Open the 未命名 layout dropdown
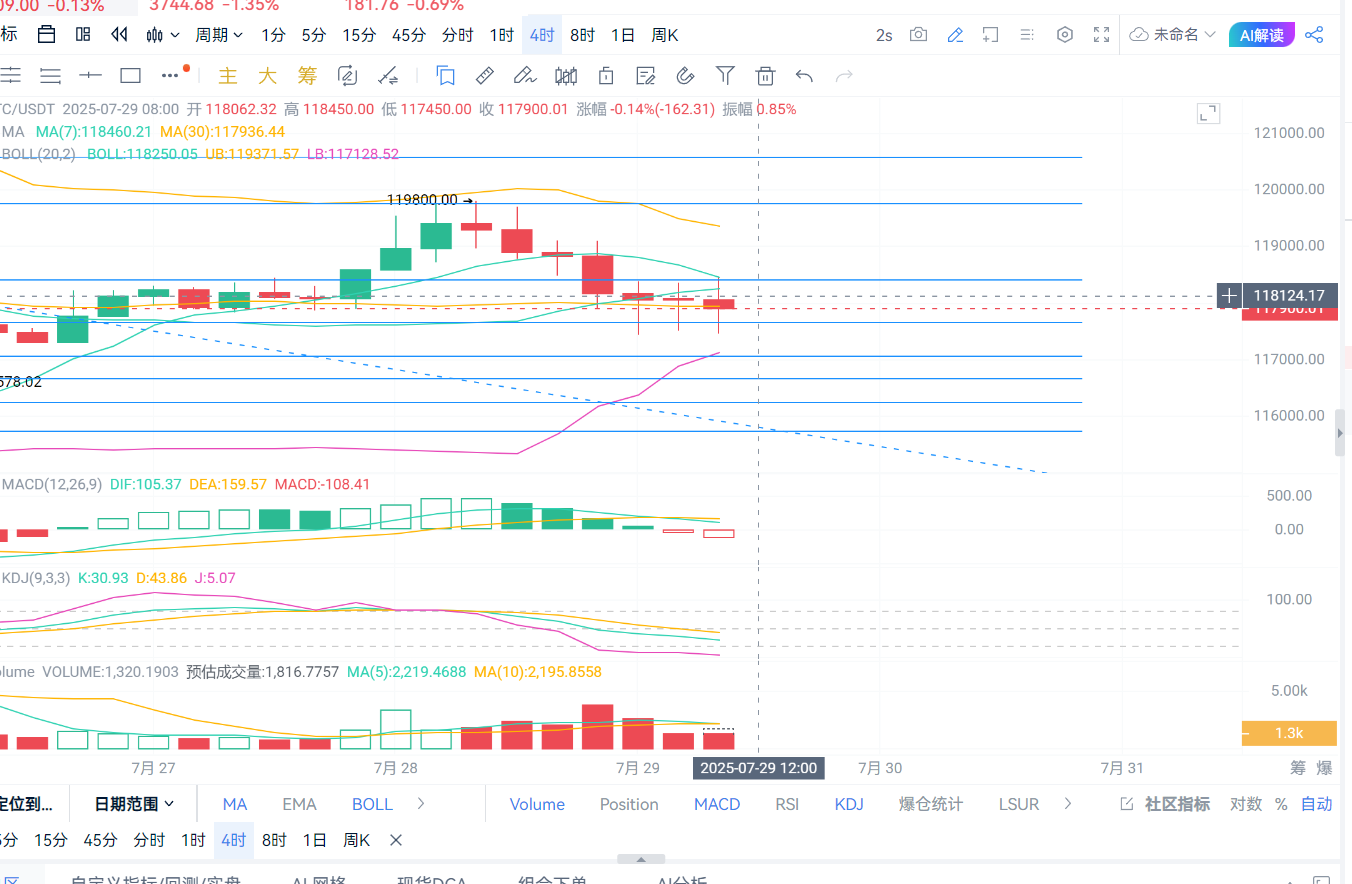The width and height of the screenshot is (1352, 884). coord(1173,35)
